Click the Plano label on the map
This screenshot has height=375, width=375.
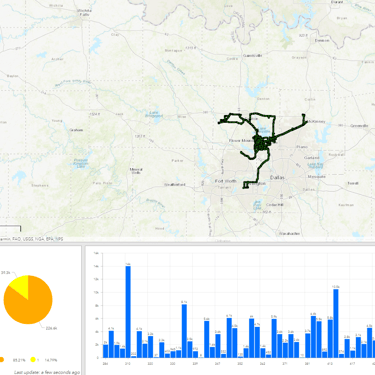tap(302, 147)
